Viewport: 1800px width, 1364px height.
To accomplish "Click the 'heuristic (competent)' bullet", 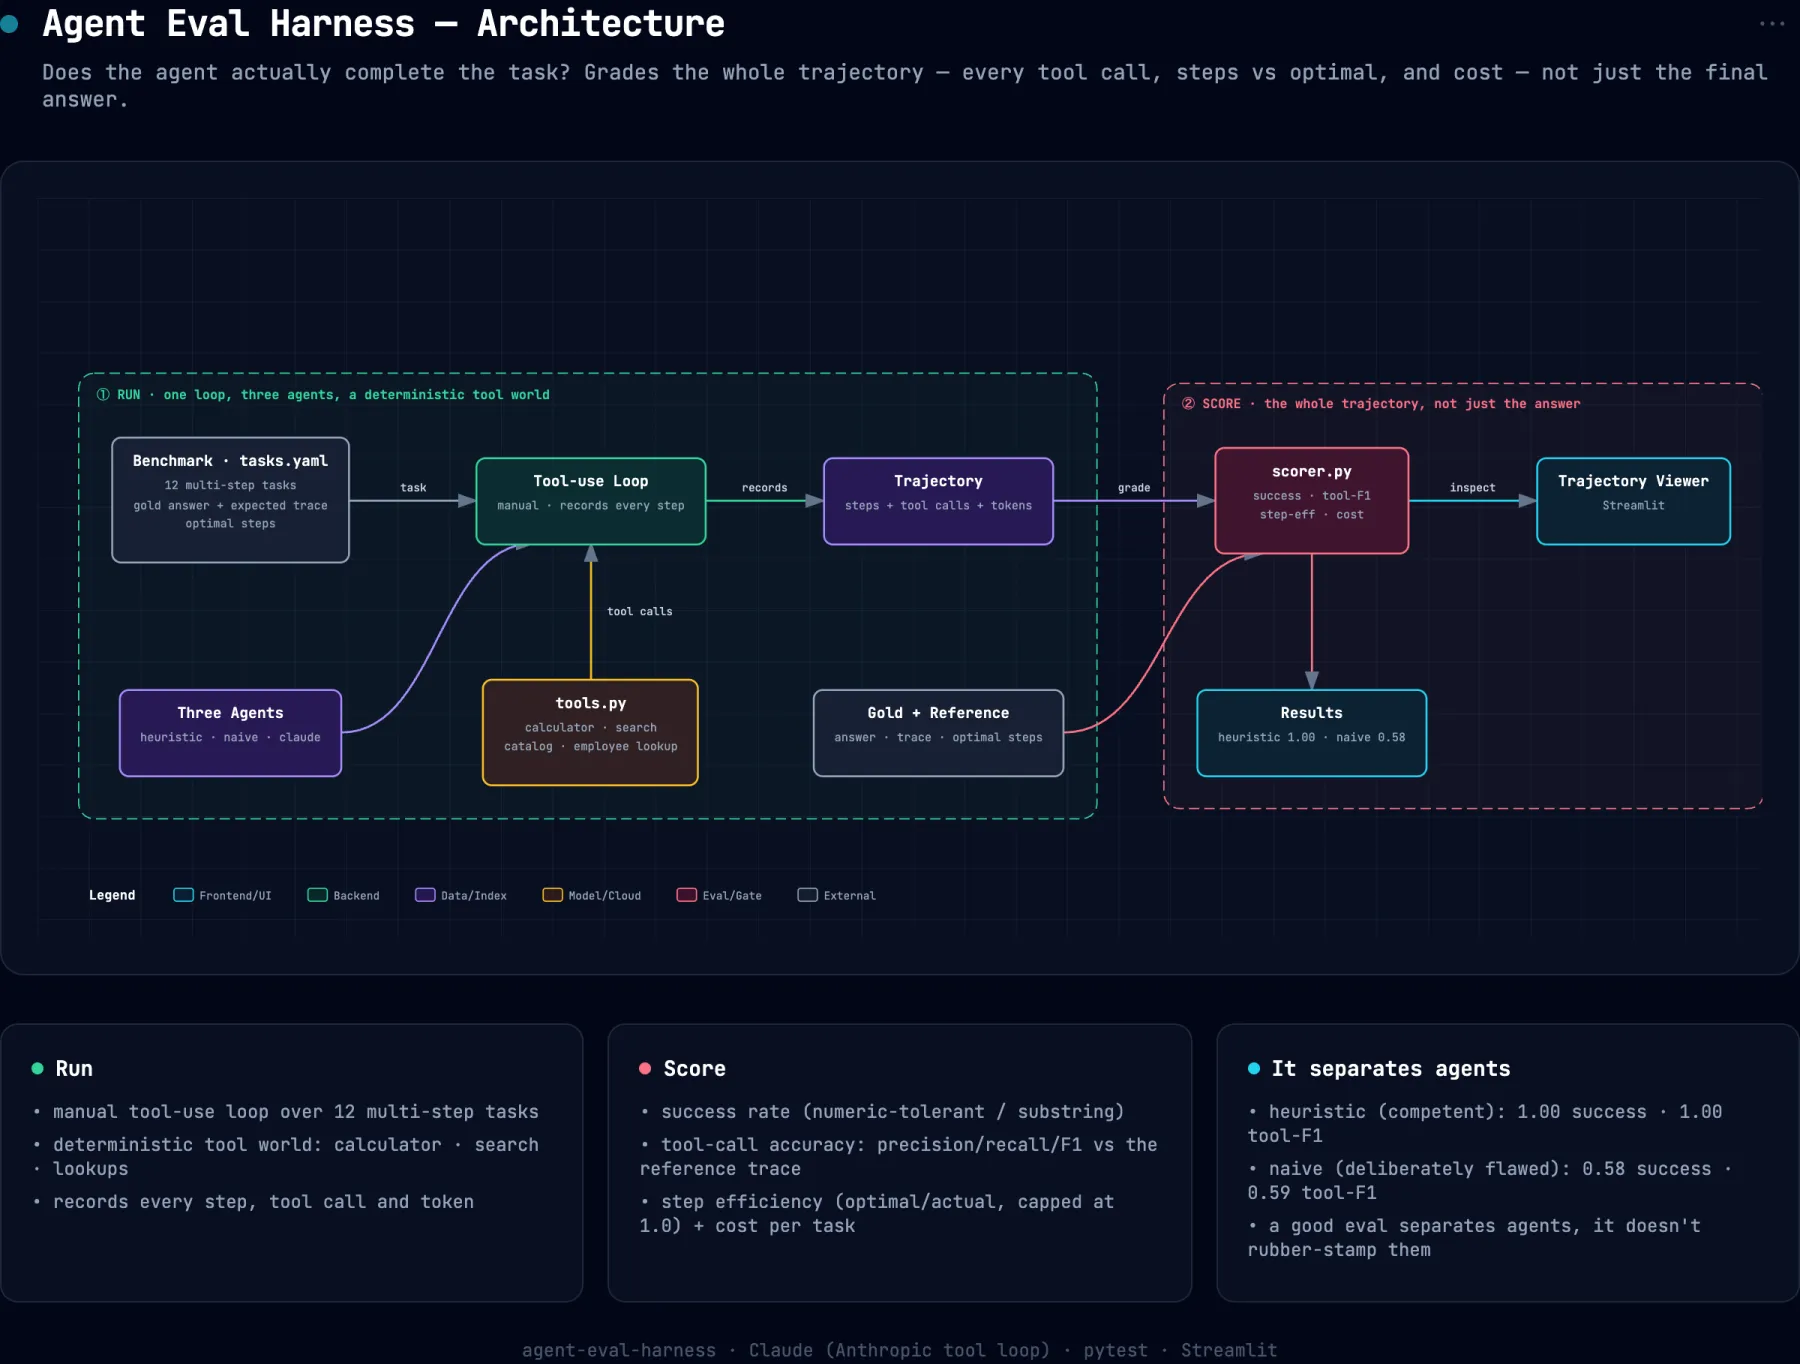I will tap(1484, 1123).
